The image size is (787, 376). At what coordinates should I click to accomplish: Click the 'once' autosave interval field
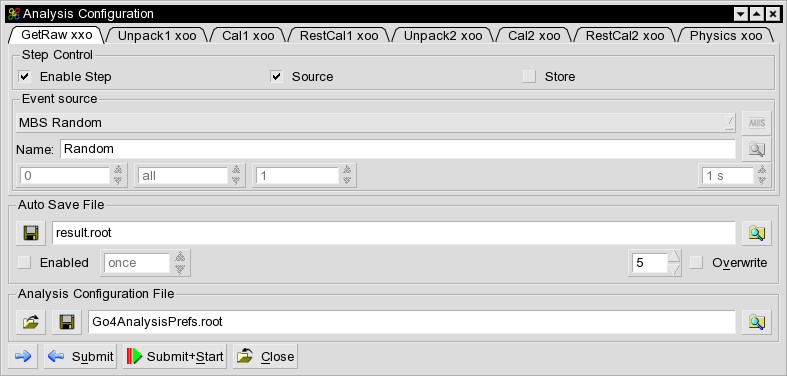pyautogui.click(x=137, y=263)
